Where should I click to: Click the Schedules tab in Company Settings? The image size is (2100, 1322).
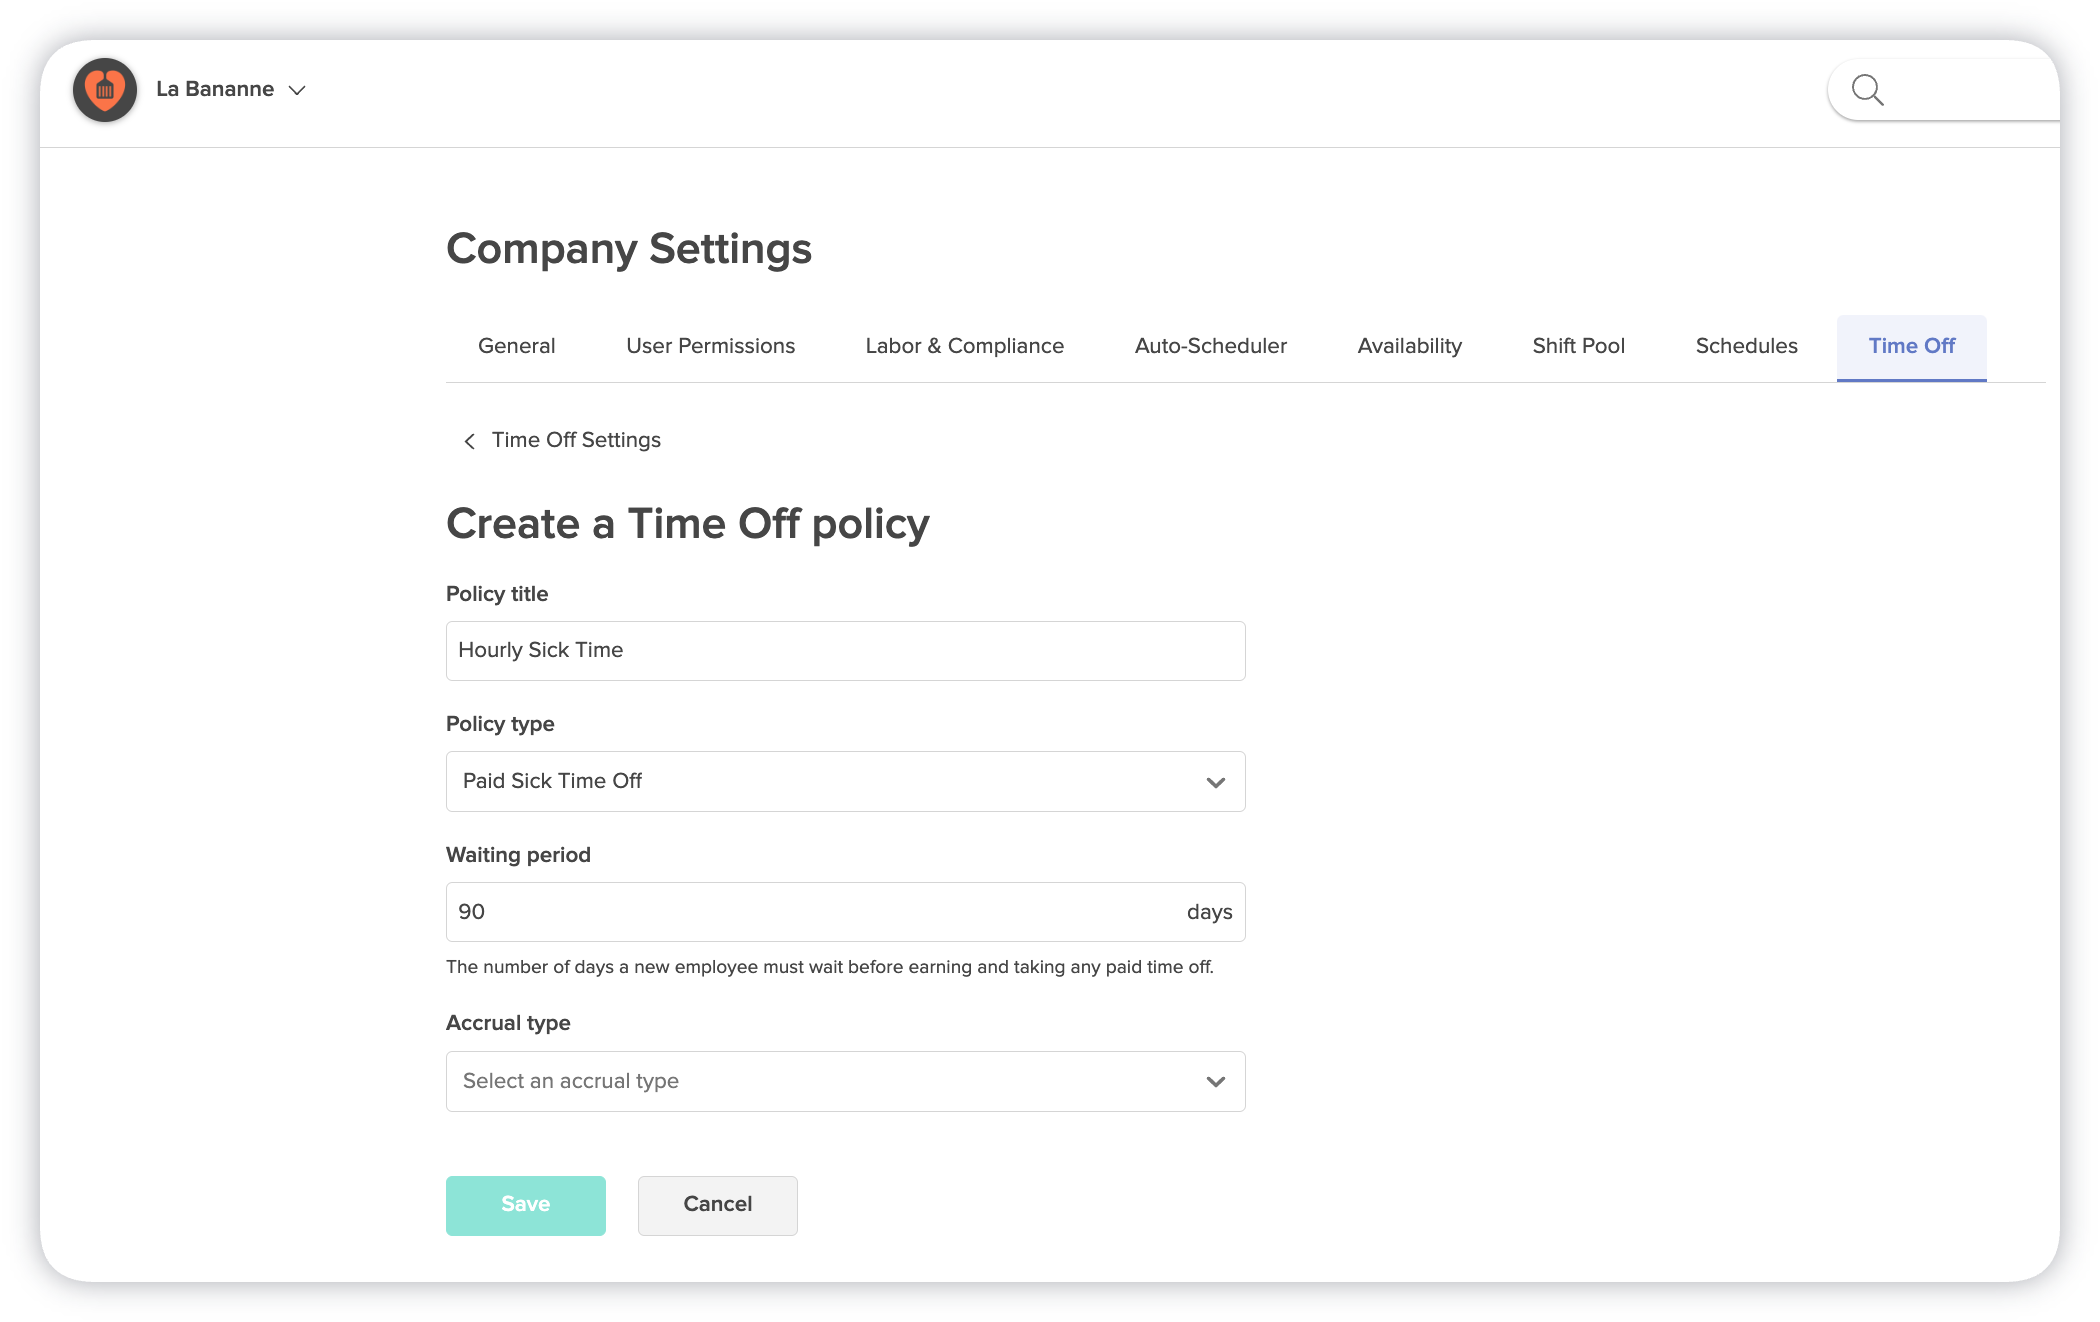click(1747, 346)
